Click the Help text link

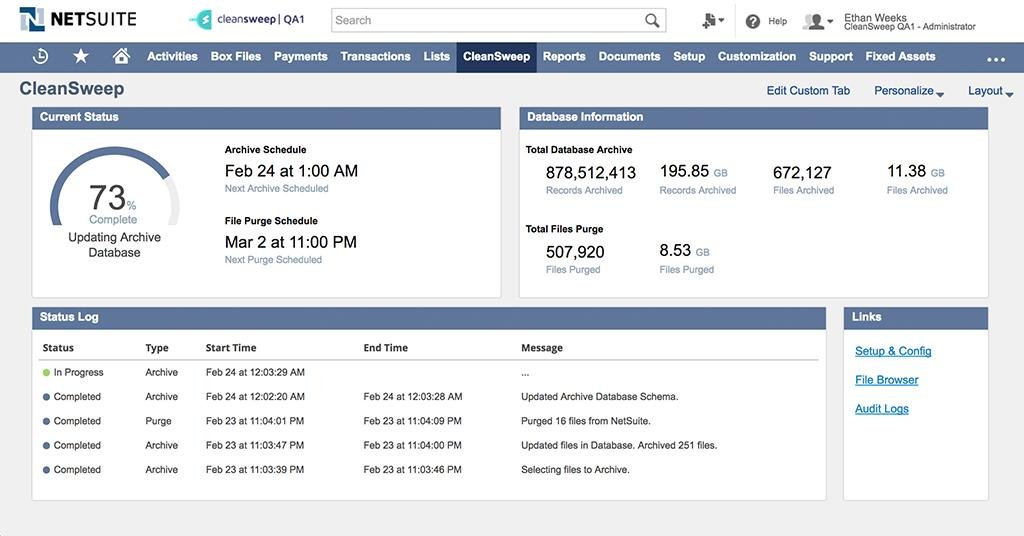777,22
